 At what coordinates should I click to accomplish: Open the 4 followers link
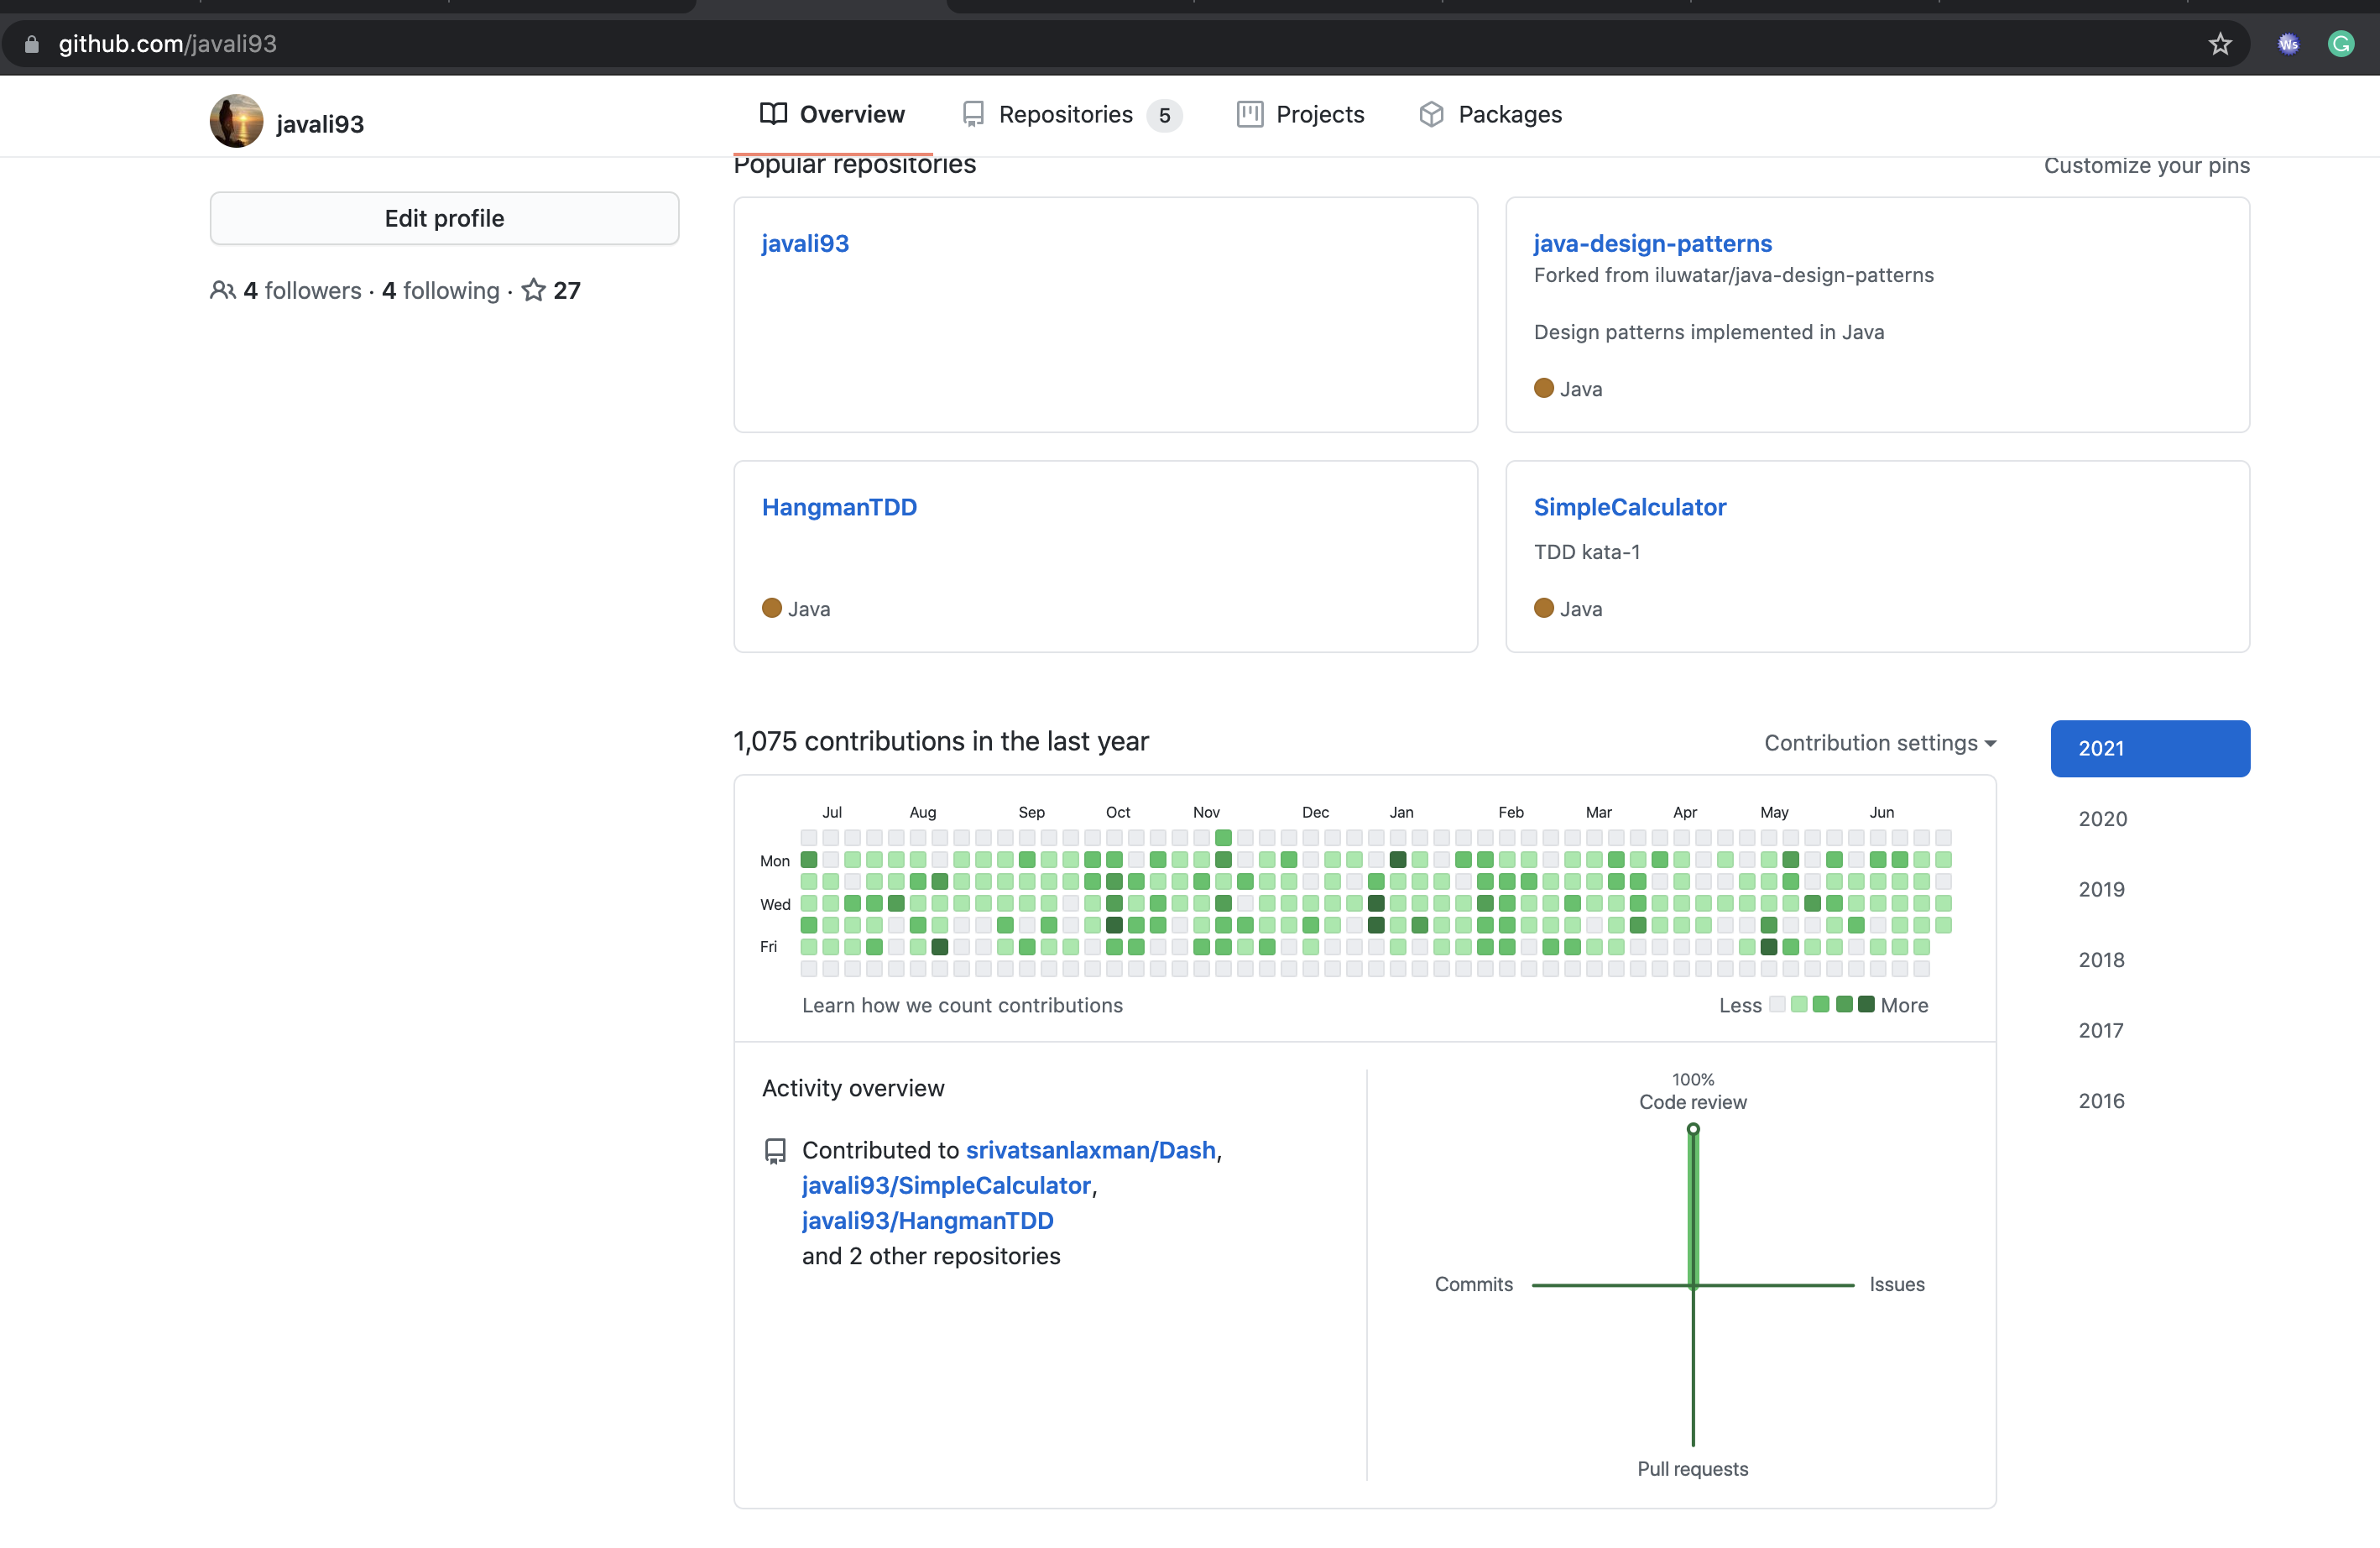click(302, 290)
